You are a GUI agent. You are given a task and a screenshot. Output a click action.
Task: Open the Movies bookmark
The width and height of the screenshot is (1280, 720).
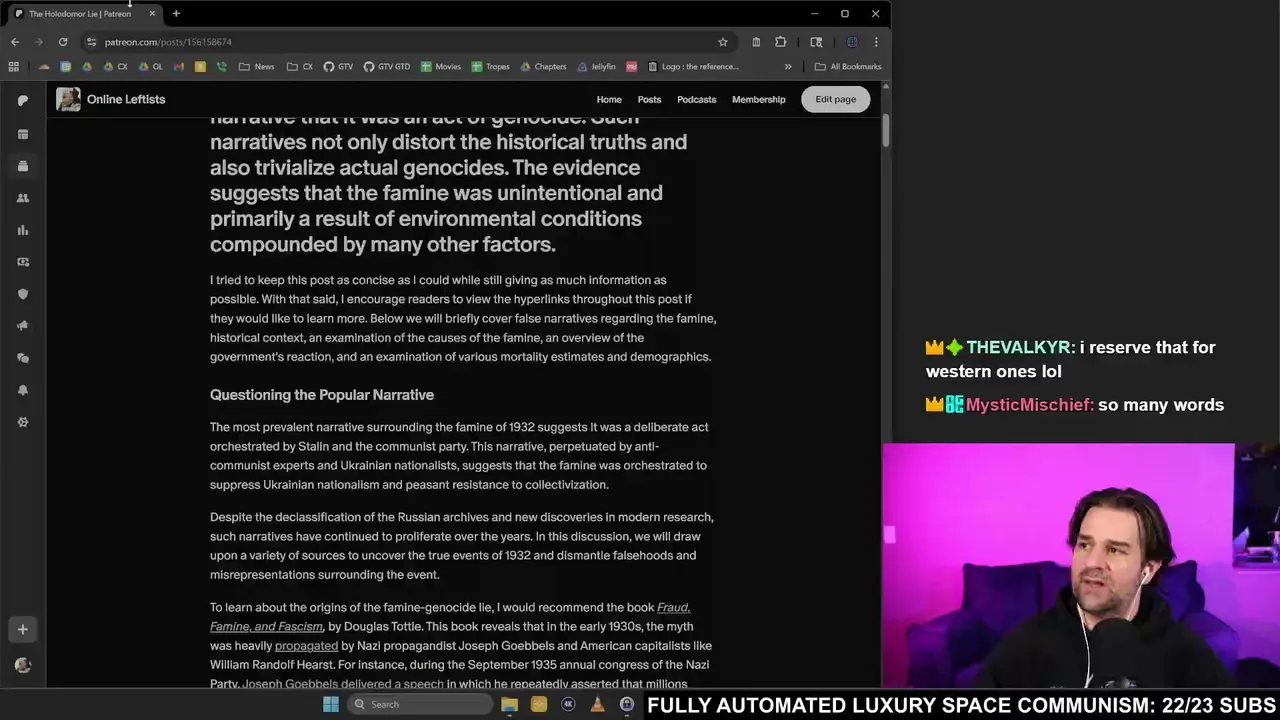point(441,67)
